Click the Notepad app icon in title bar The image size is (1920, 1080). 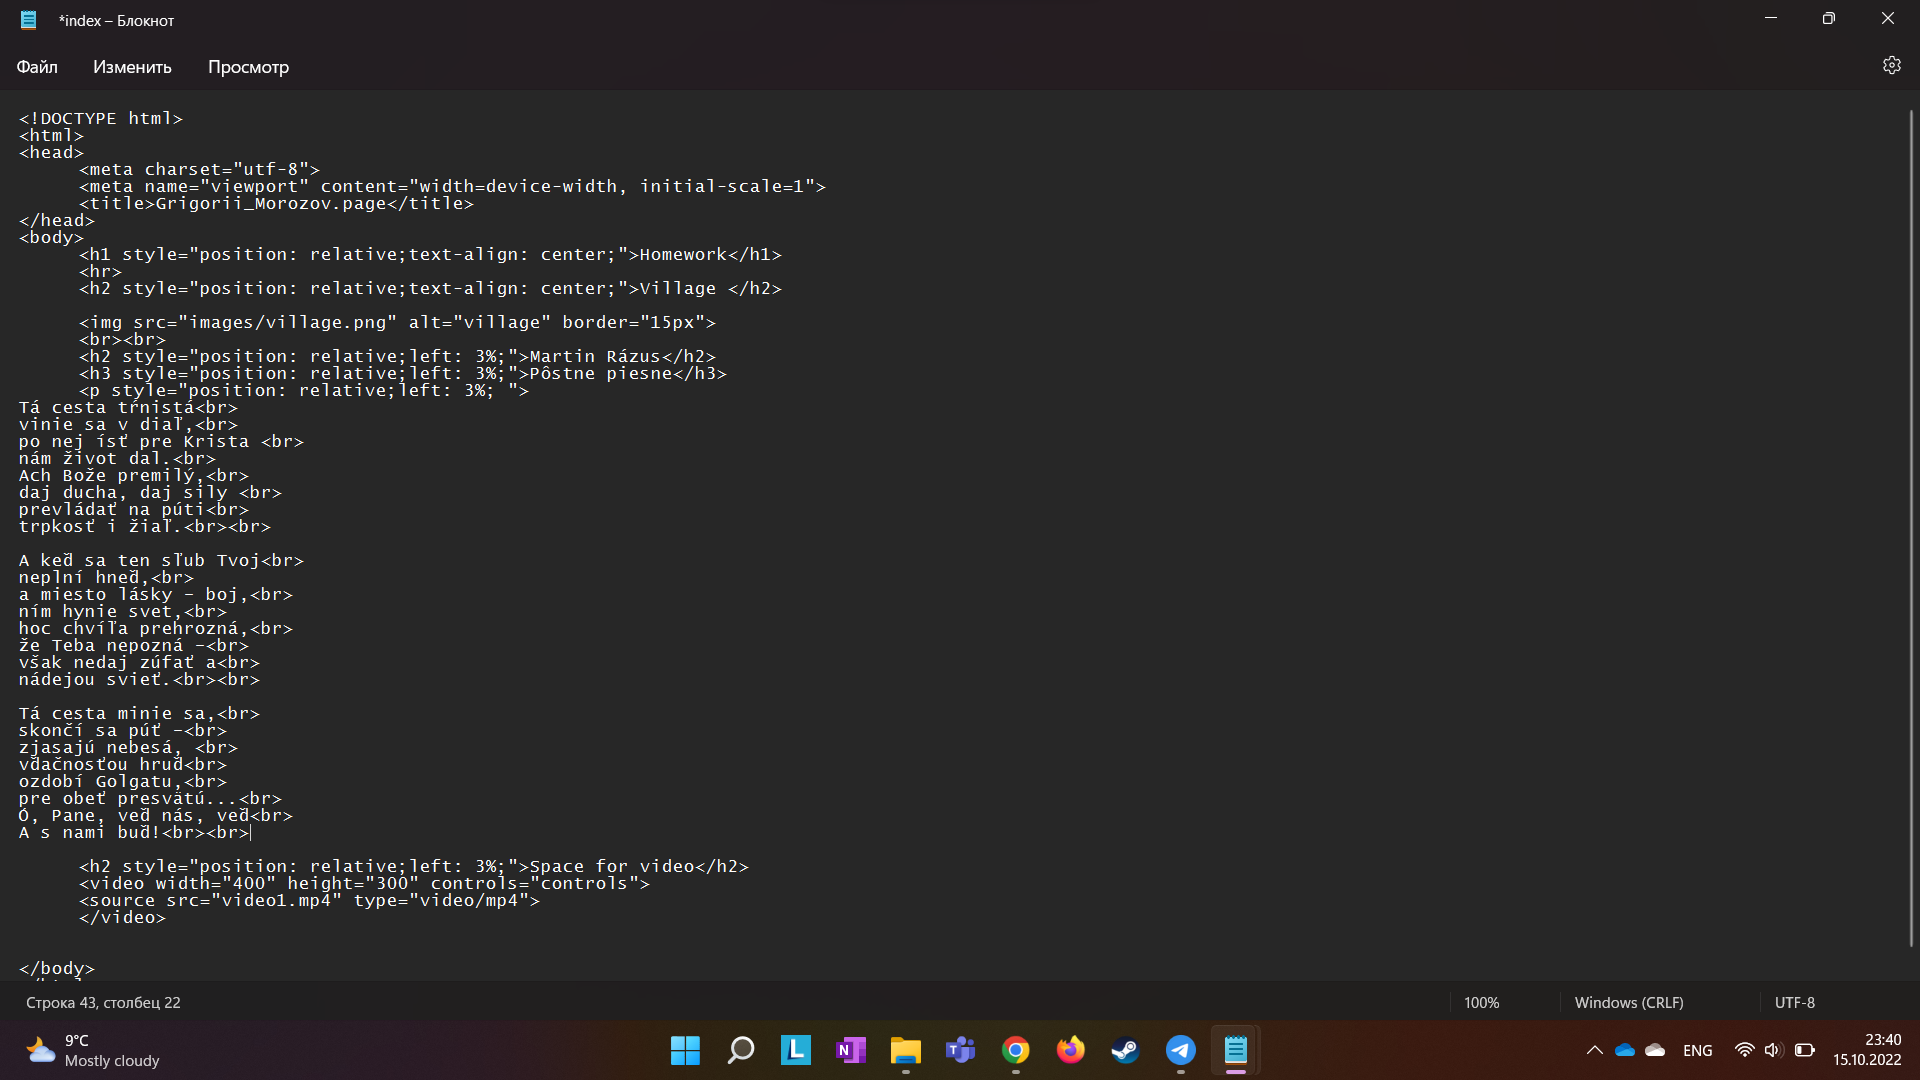pyautogui.click(x=29, y=20)
